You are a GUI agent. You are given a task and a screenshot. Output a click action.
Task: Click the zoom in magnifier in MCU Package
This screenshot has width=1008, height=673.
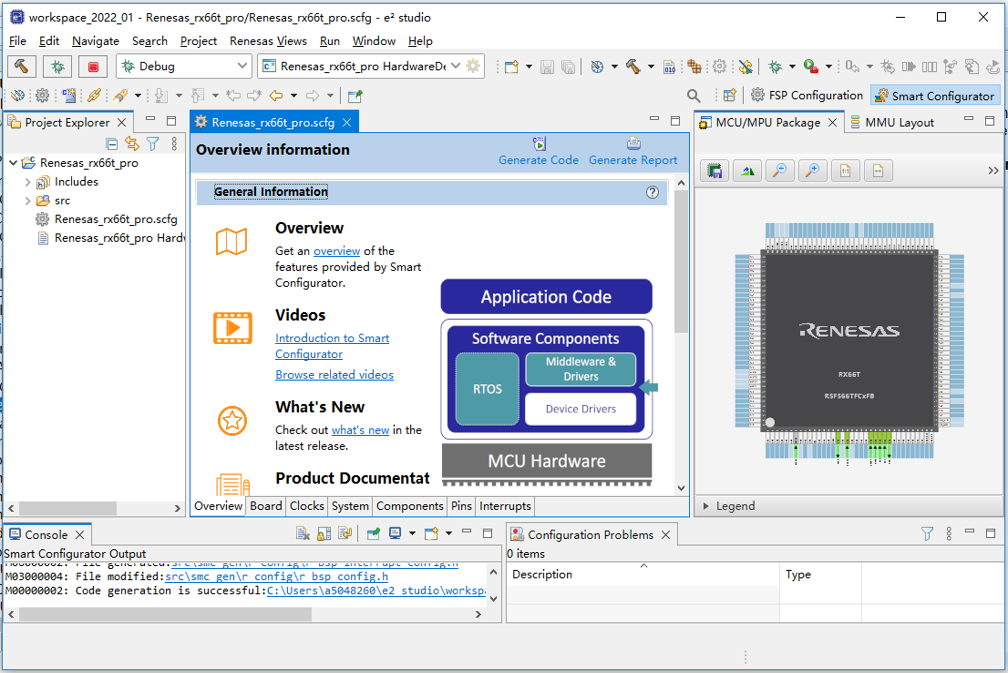(x=813, y=170)
